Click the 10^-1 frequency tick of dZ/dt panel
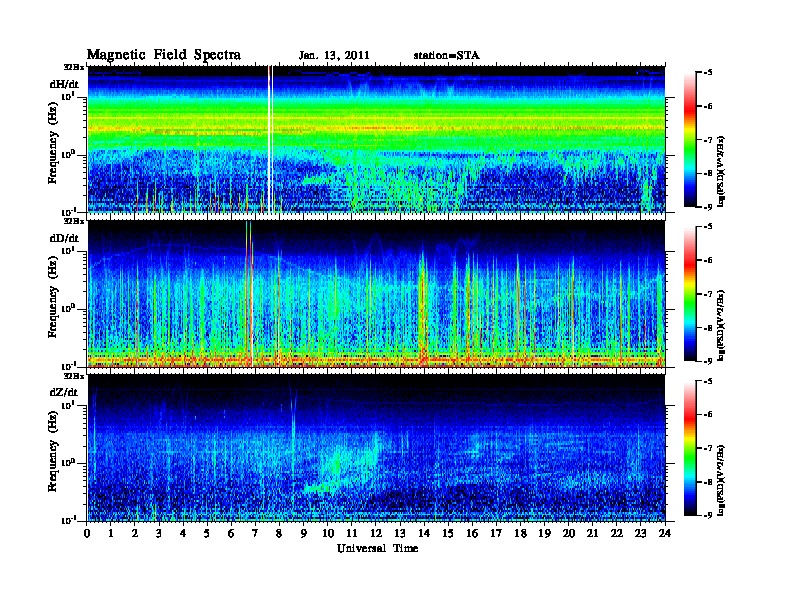 pyautogui.click(x=68, y=520)
